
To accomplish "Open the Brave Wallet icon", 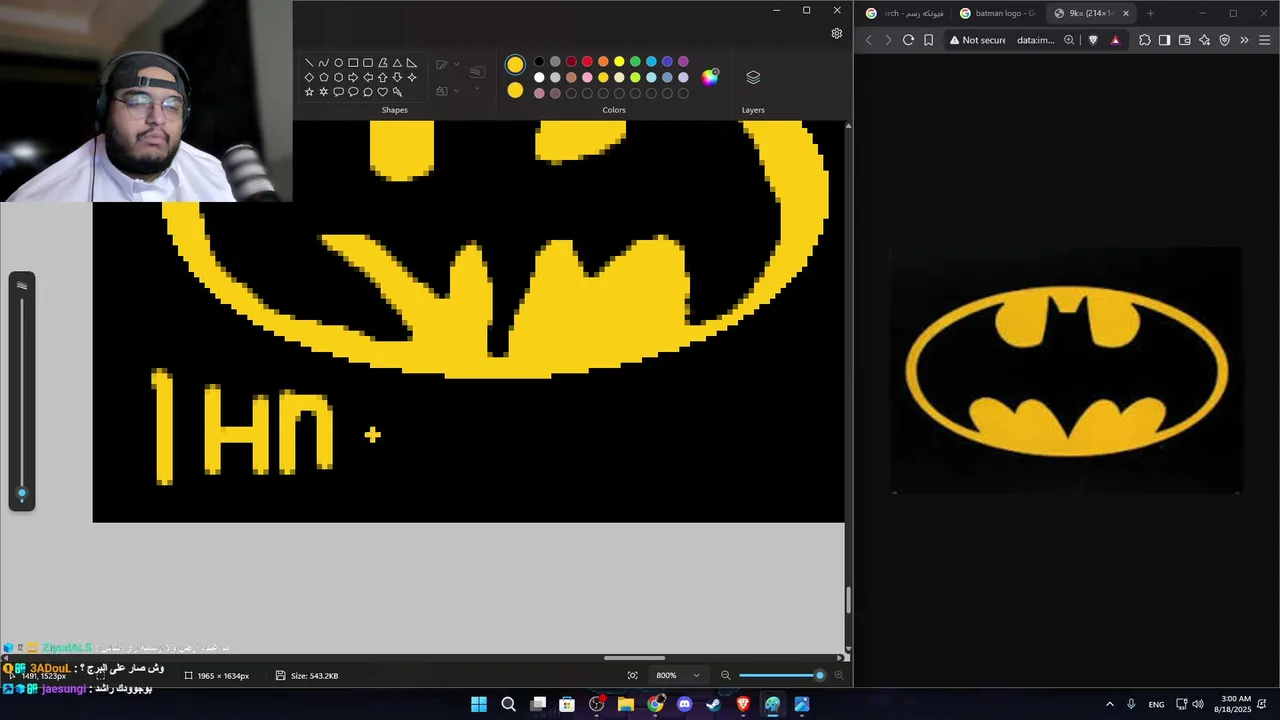I will pos(1184,40).
